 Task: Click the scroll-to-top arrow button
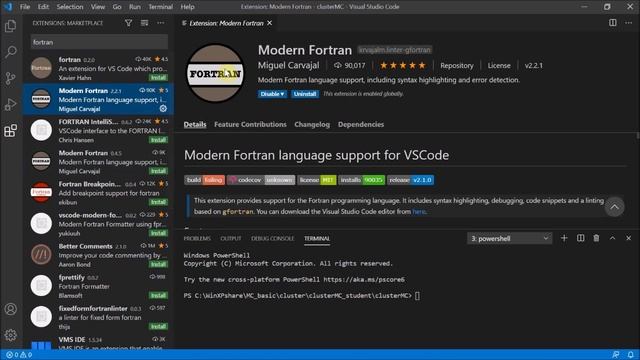614,207
